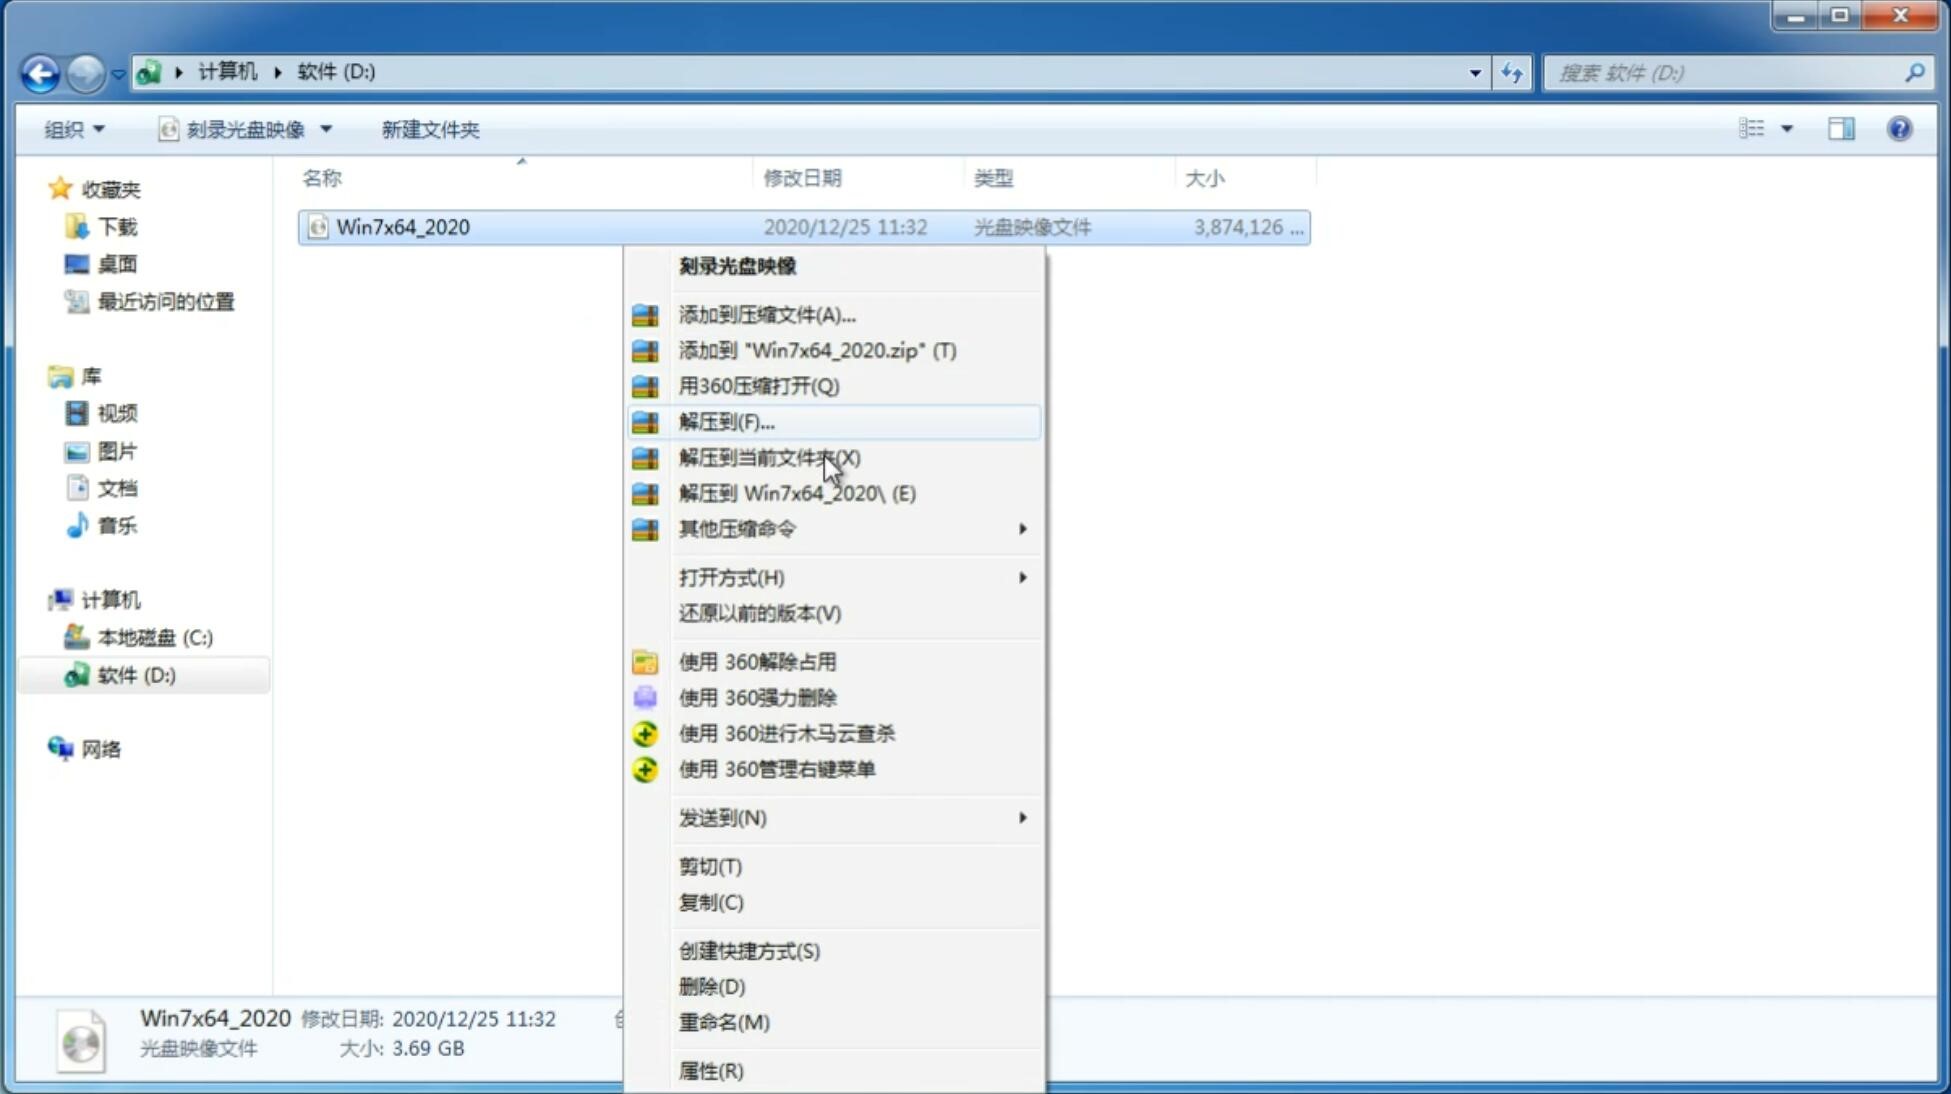Click 重命名 rename menu entry
1951x1094 pixels.
click(x=725, y=1022)
